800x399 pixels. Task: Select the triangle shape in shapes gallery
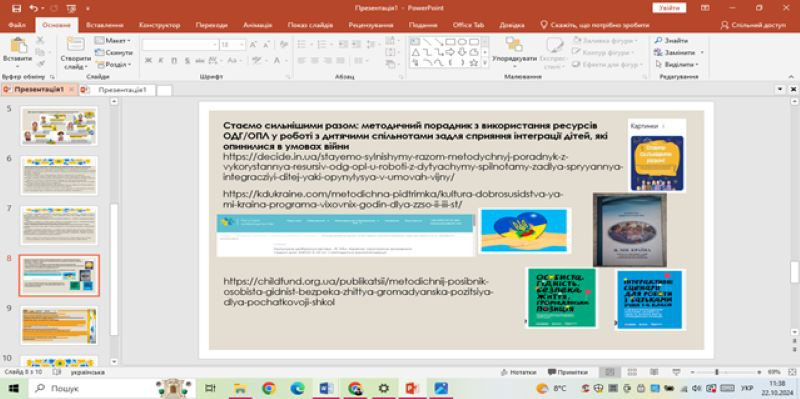pos(415,52)
